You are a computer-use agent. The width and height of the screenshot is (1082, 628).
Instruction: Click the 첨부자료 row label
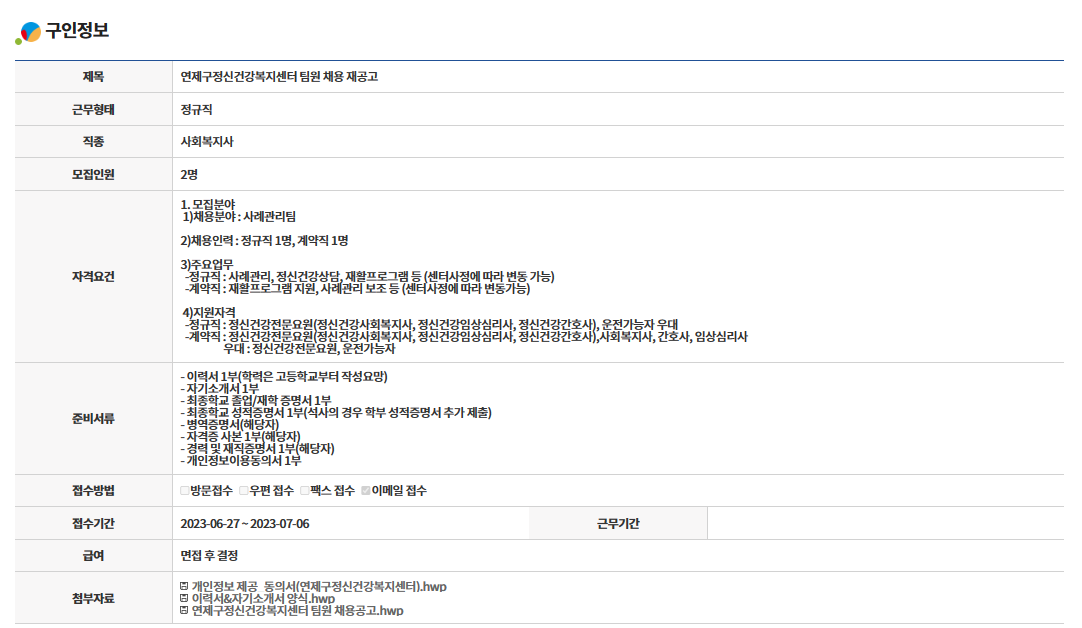pos(93,598)
